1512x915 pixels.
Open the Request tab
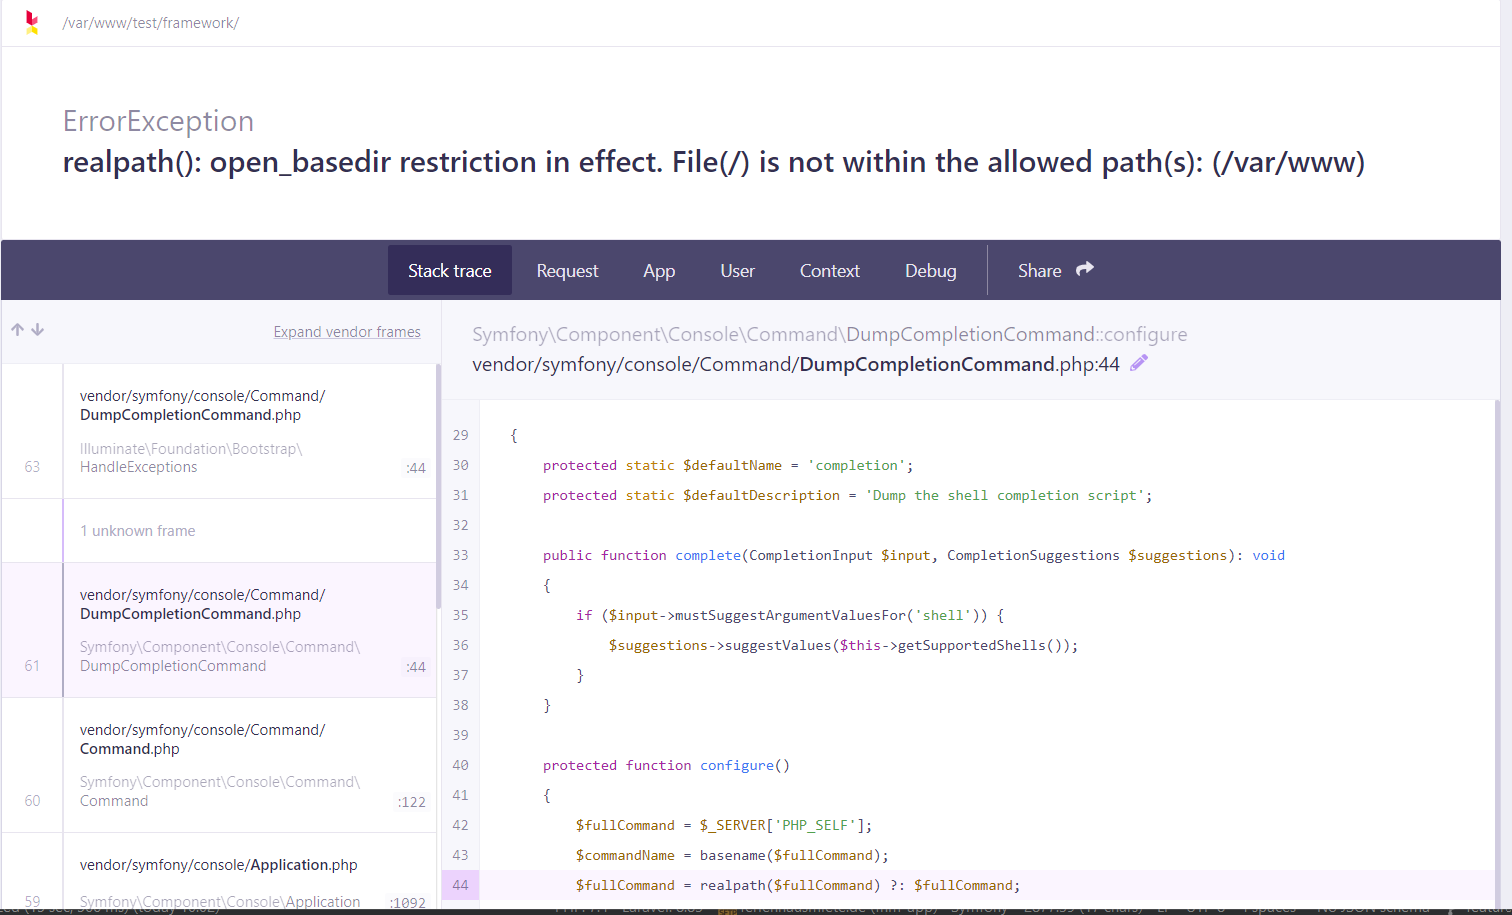pyautogui.click(x=567, y=270)
